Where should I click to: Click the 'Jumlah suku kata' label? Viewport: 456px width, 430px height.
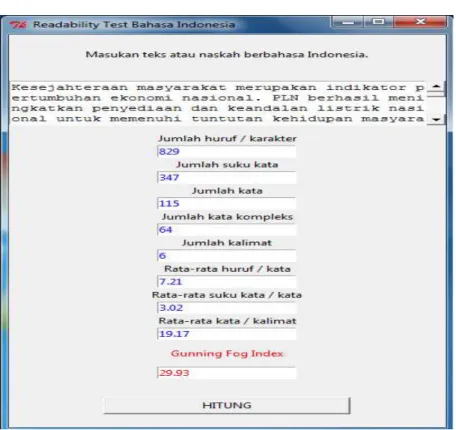click(x=227, y=165)
